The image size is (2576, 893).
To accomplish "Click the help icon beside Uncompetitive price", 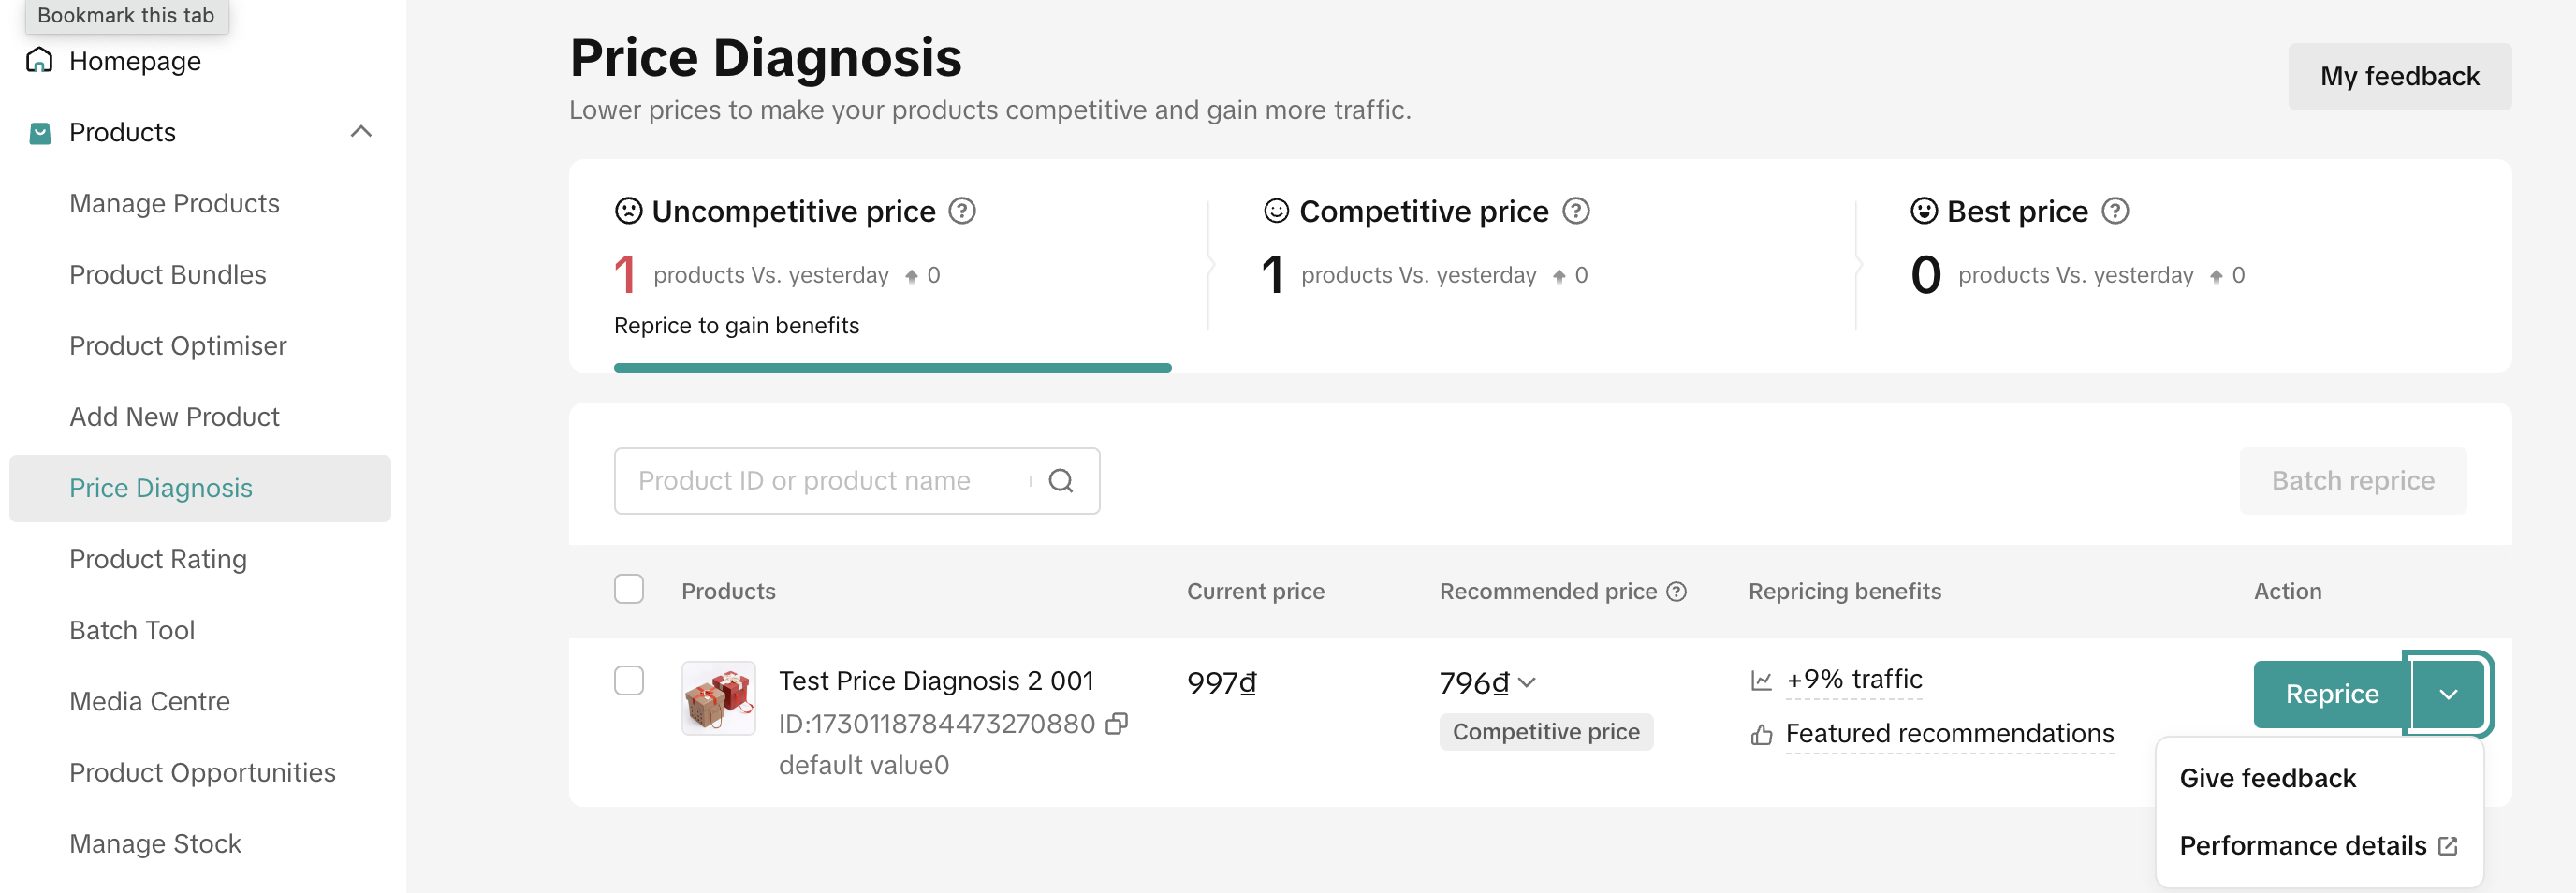I will [962, 211].
